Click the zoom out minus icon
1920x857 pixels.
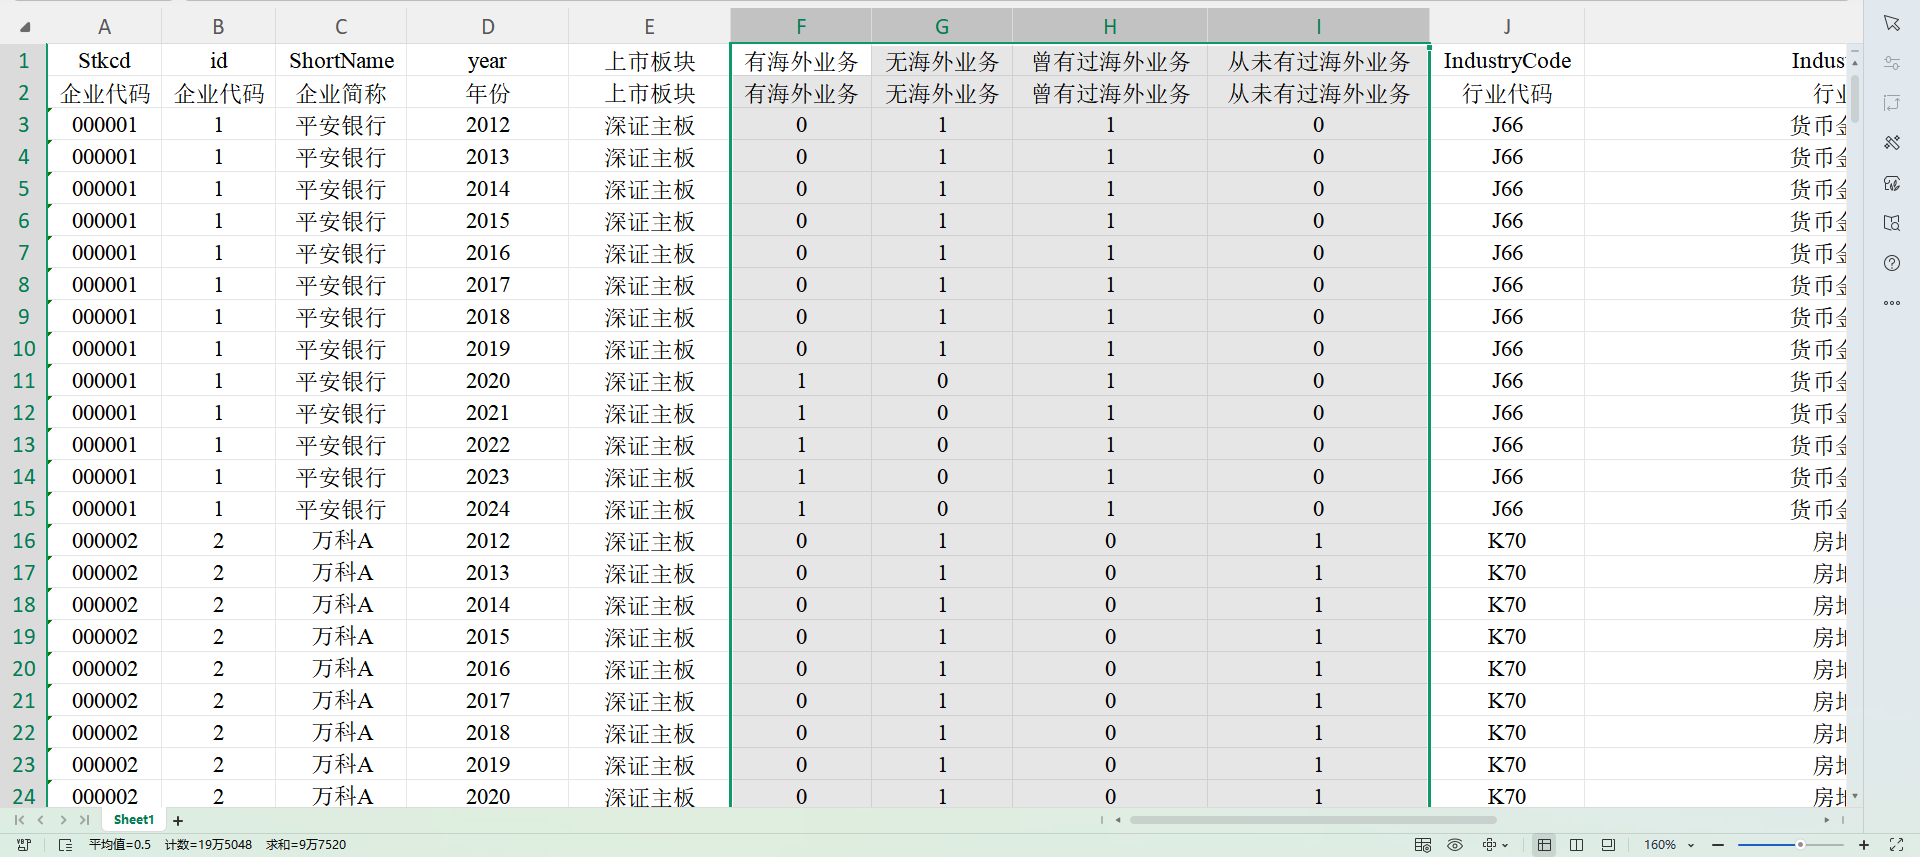coord(1718,845)
